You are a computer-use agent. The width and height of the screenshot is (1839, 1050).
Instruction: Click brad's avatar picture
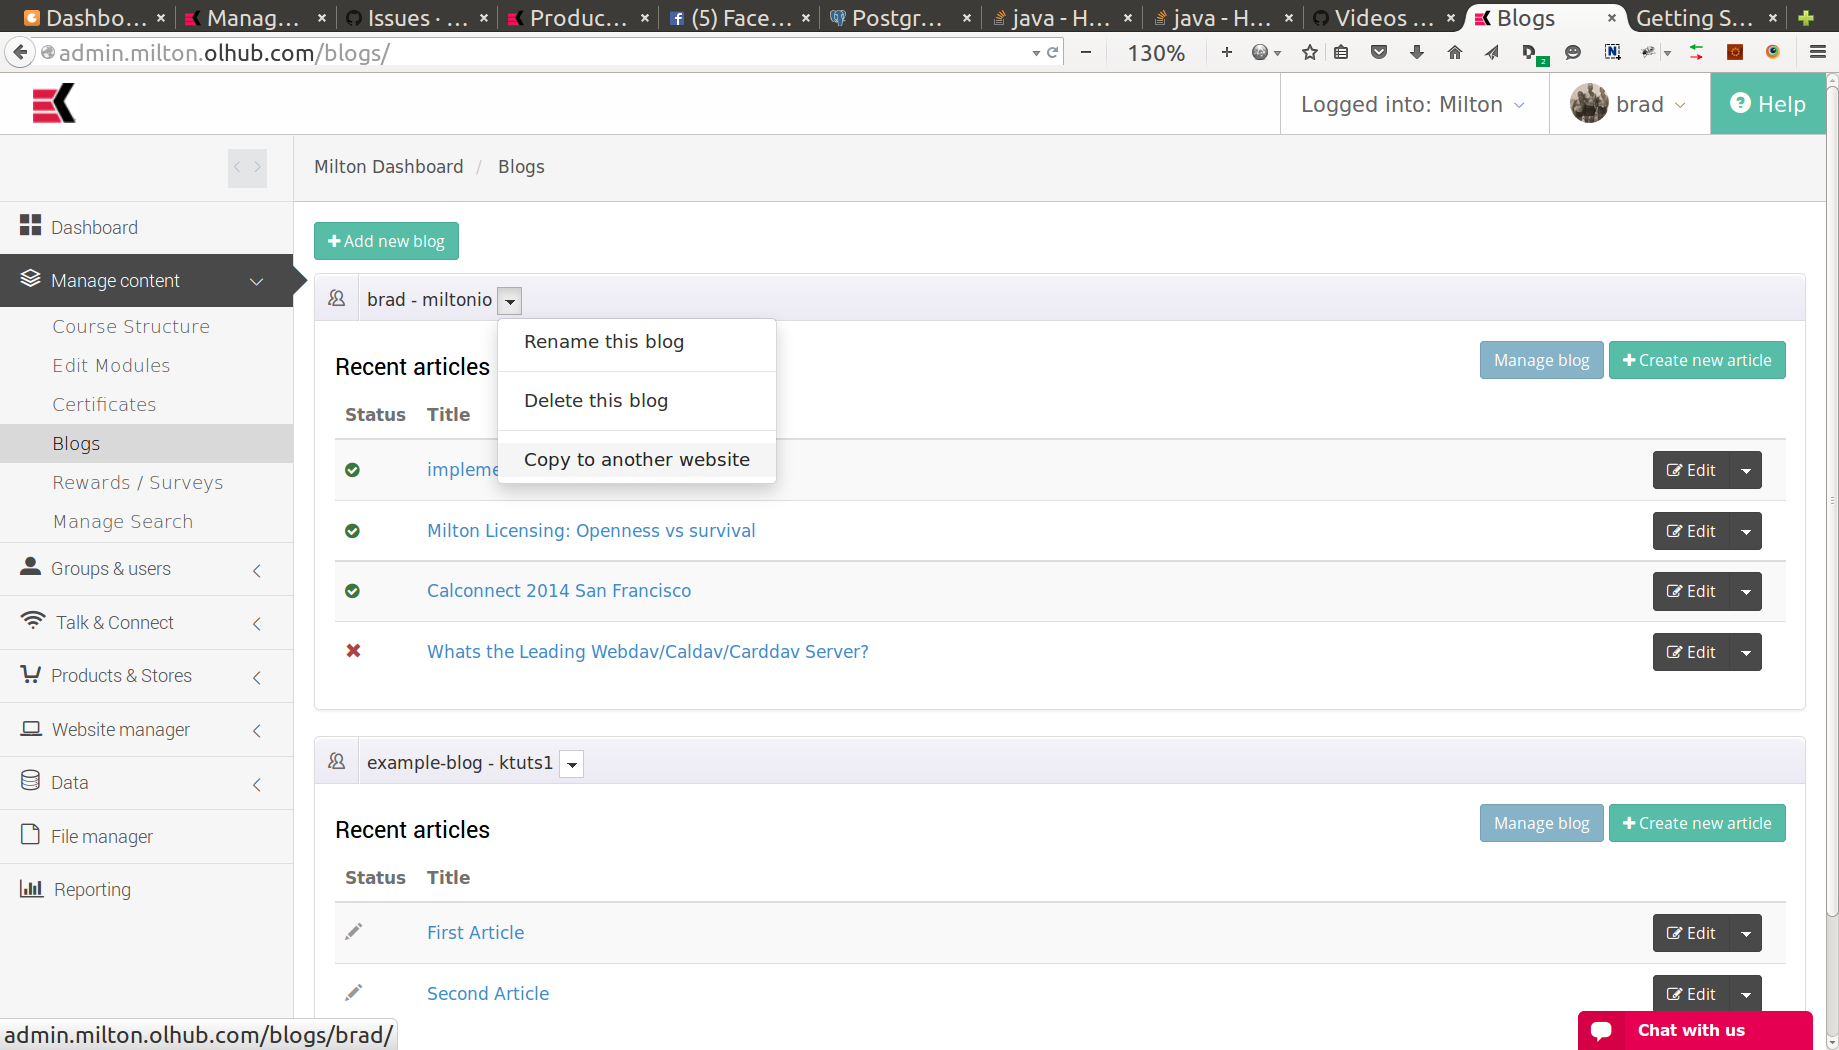point(1589,104)
